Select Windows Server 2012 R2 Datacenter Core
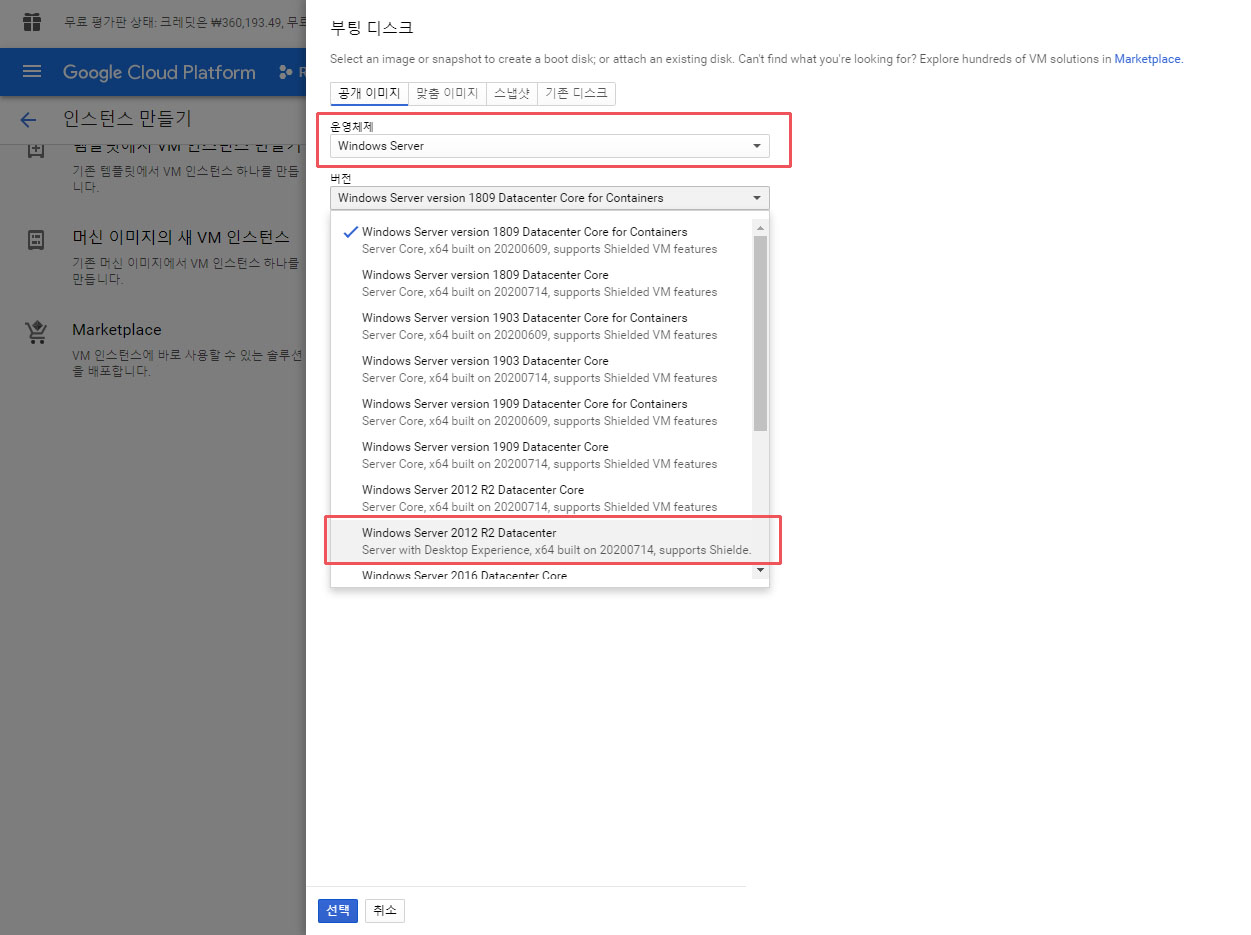The image size is (1251, 935). [540, 498]
